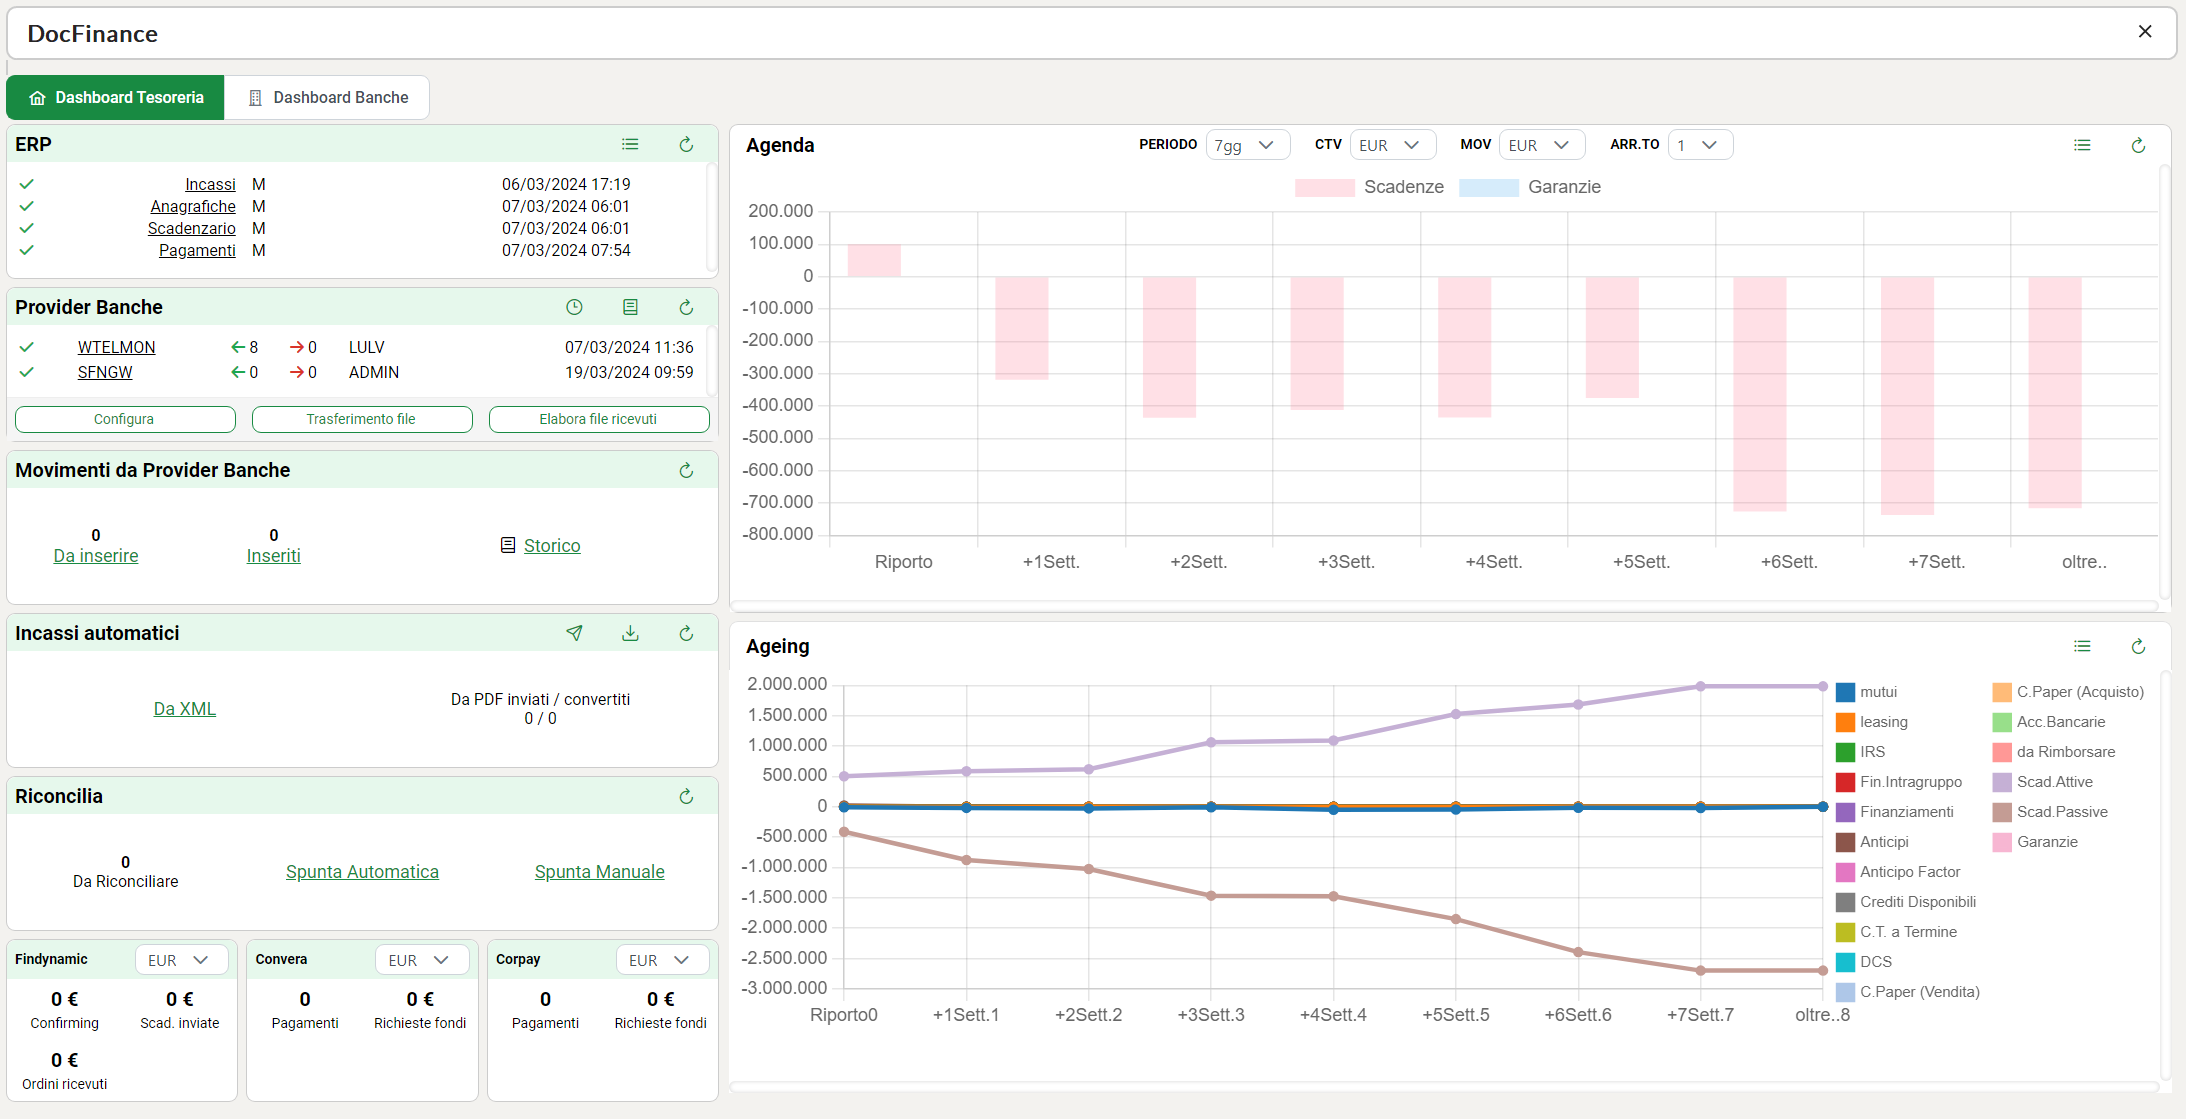Refresh the Agenda chart
This screenshot has height=1119, width=2186.
tap(2138, 145)
